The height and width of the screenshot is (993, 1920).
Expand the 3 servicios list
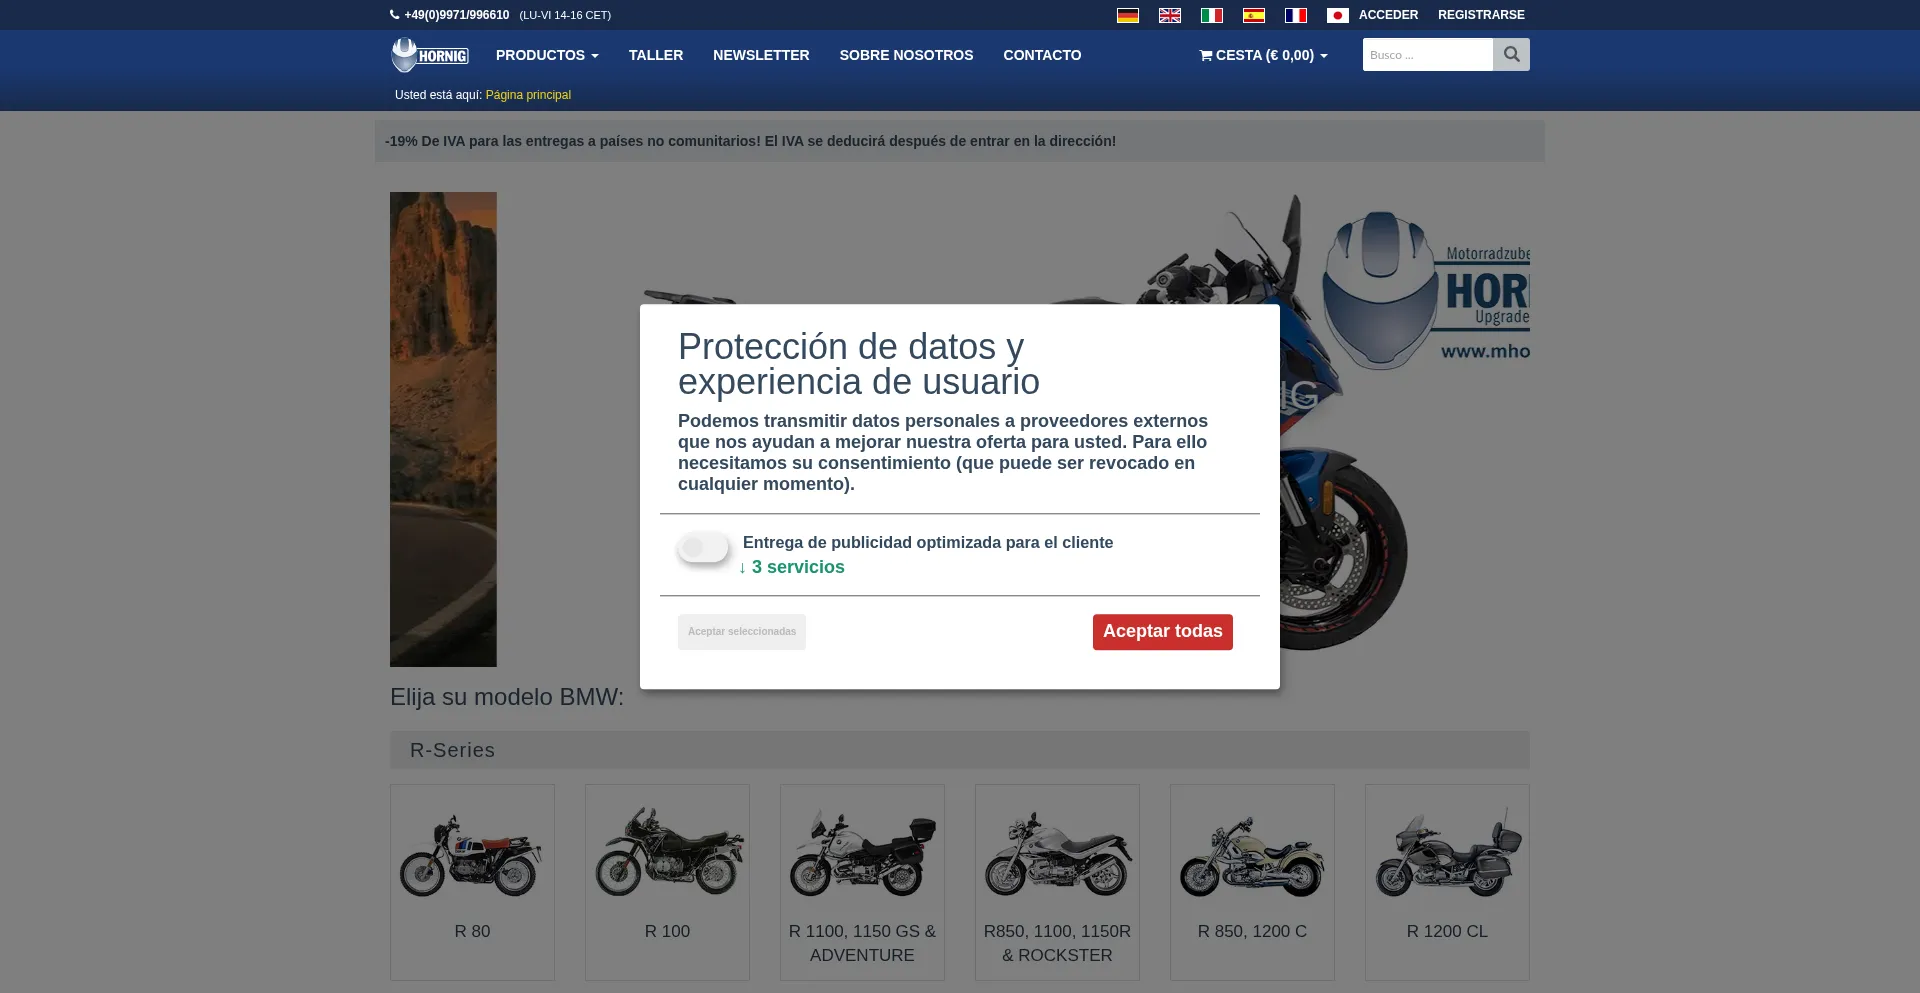pyautogui.click(x=791, y=567)
